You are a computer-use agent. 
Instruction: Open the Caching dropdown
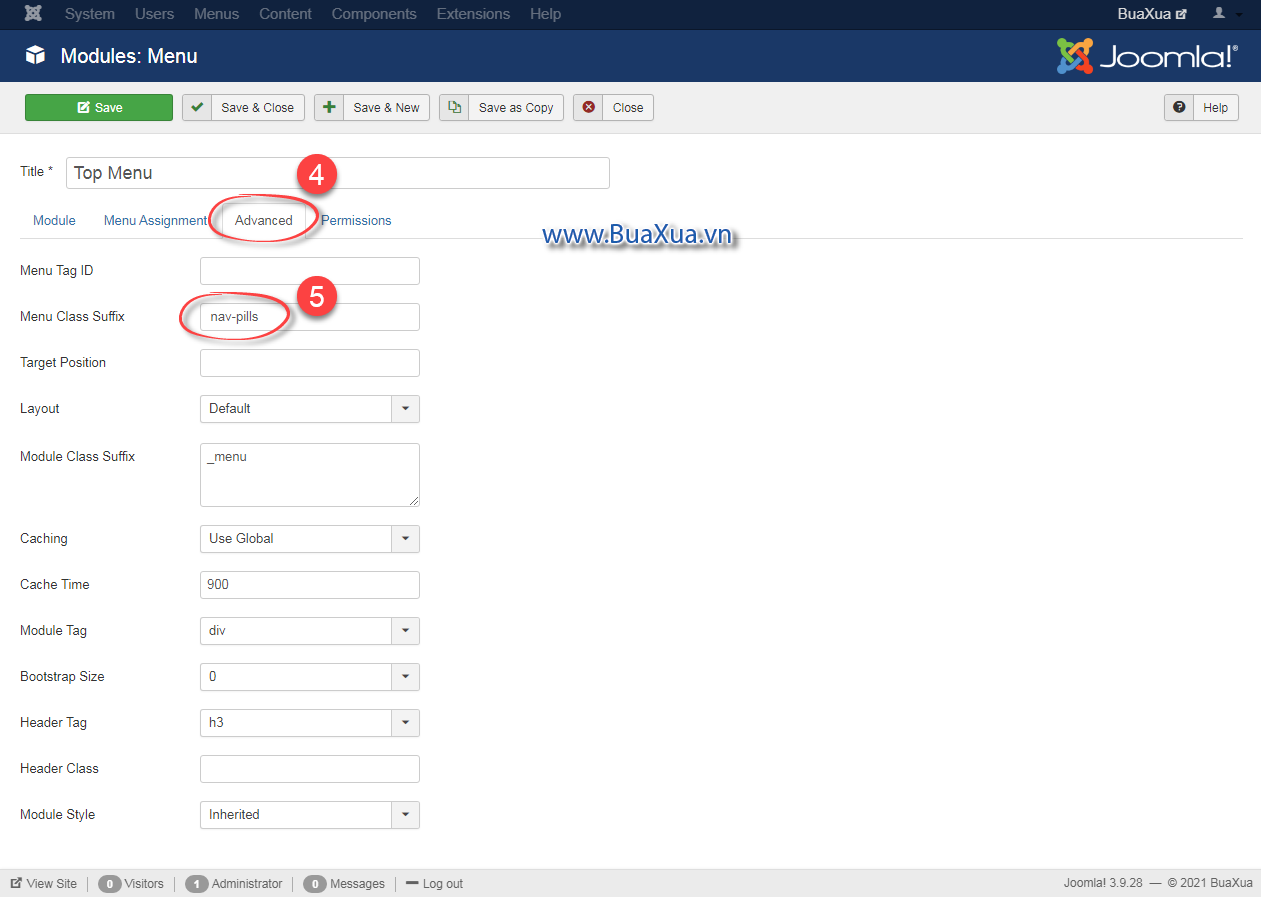tap(310, 538)
